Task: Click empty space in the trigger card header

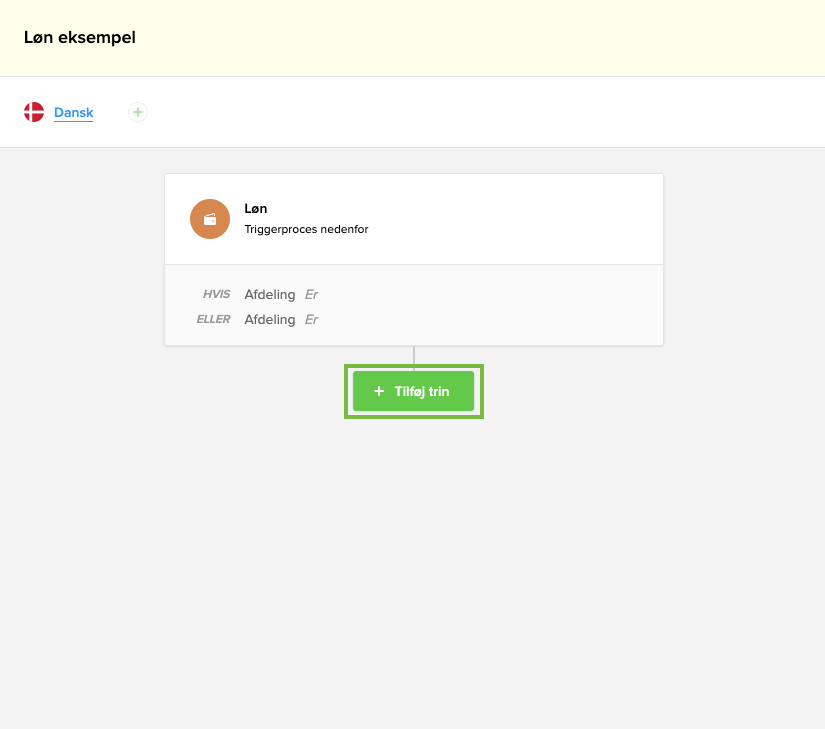Action: [520, 219]
